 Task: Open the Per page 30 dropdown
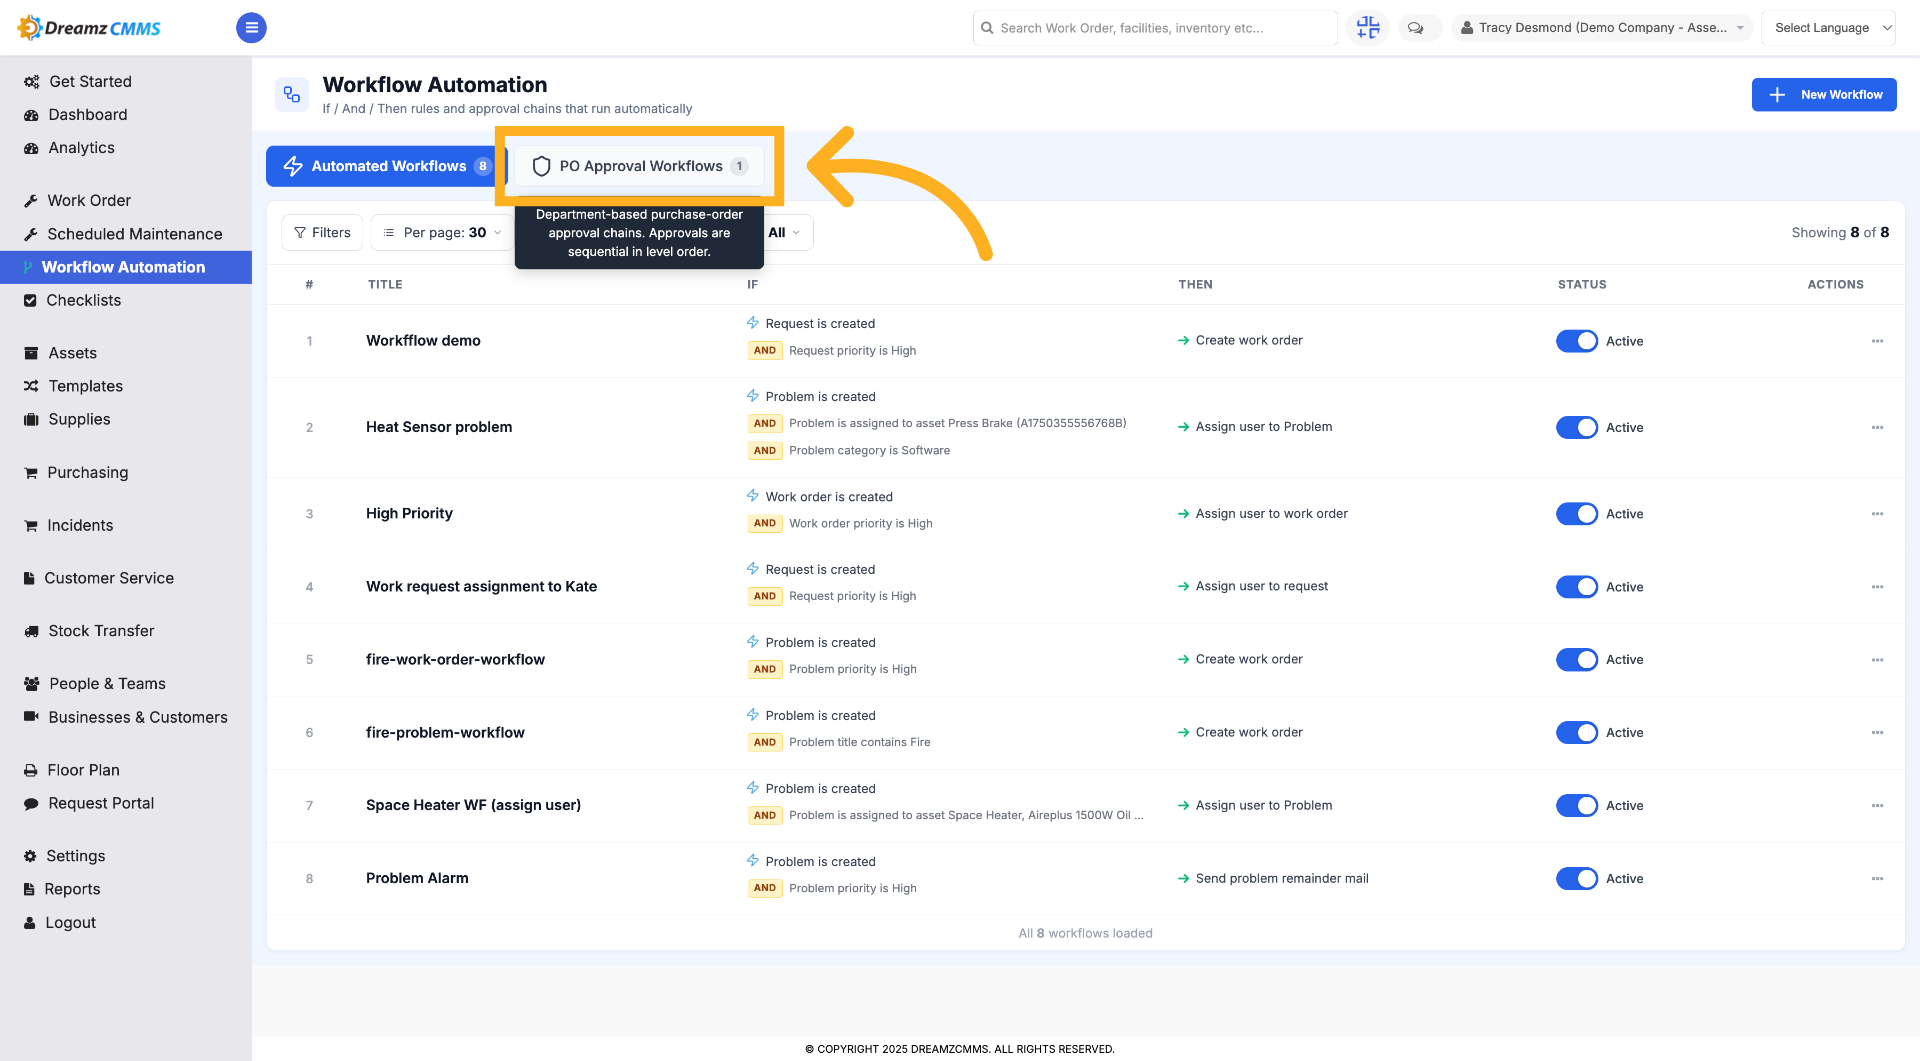click(x=442, y=233)
